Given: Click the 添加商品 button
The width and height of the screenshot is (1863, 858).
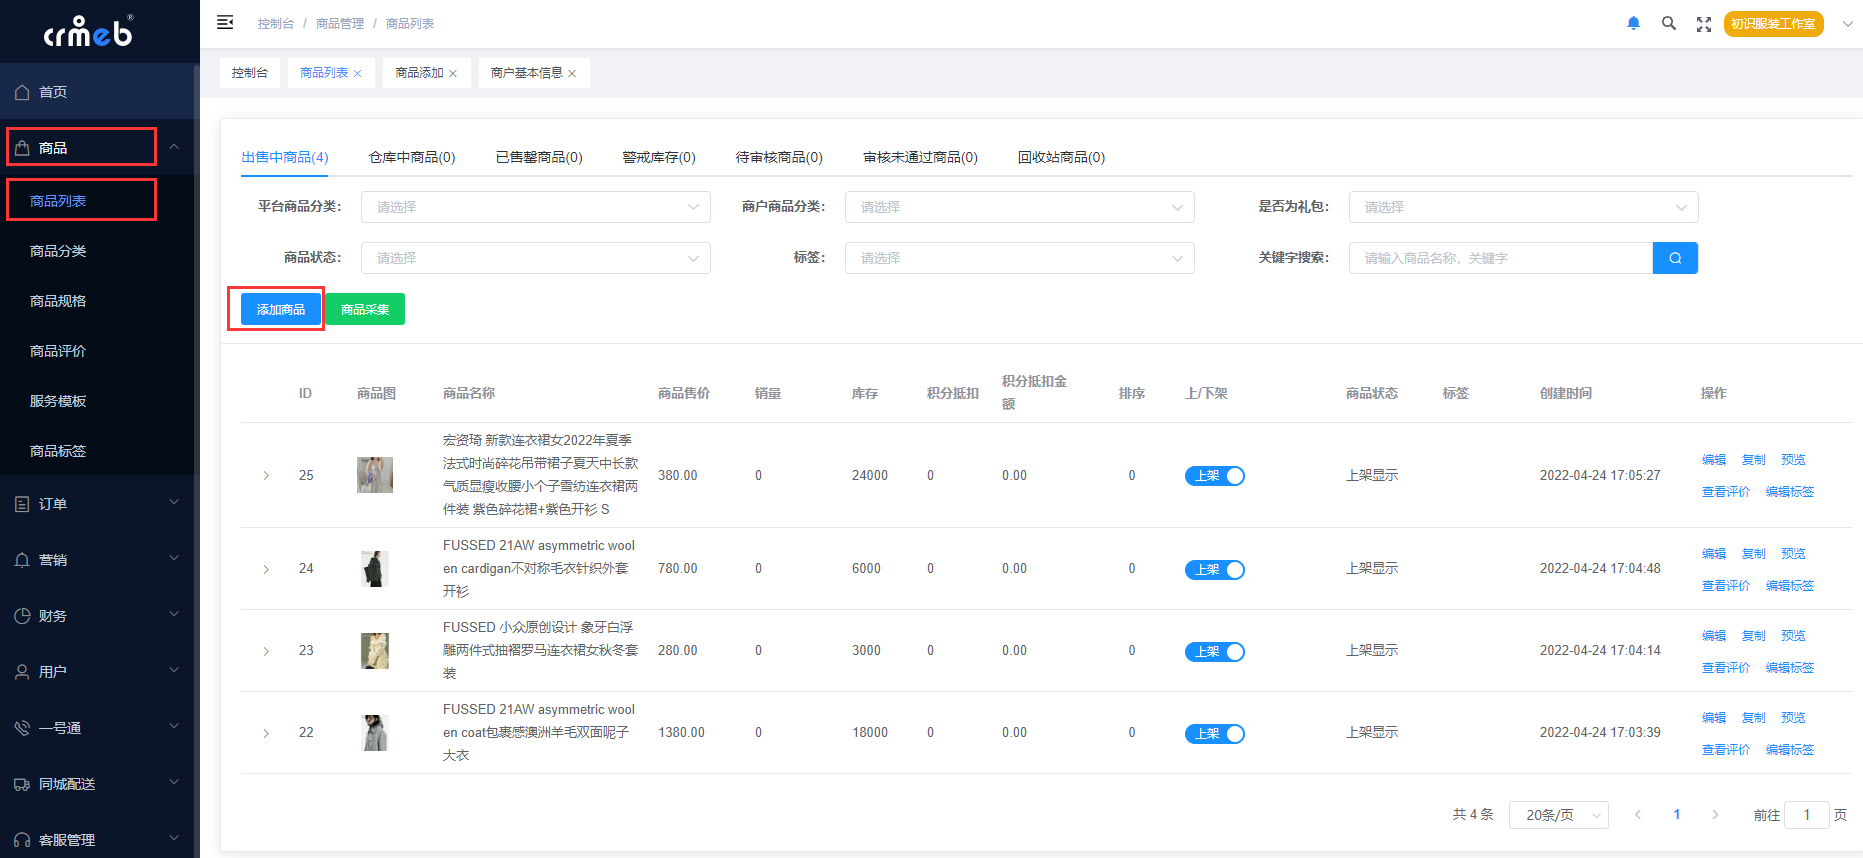Looking at the screenshot, I should pos(281,309).
